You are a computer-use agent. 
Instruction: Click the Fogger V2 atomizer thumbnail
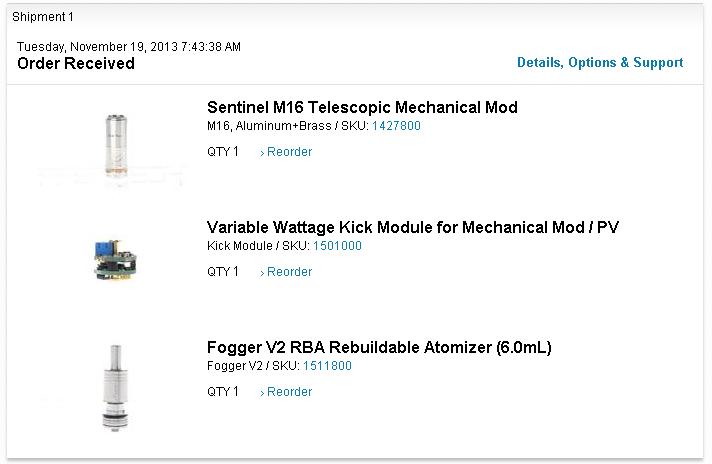click(x=115, y=388)
